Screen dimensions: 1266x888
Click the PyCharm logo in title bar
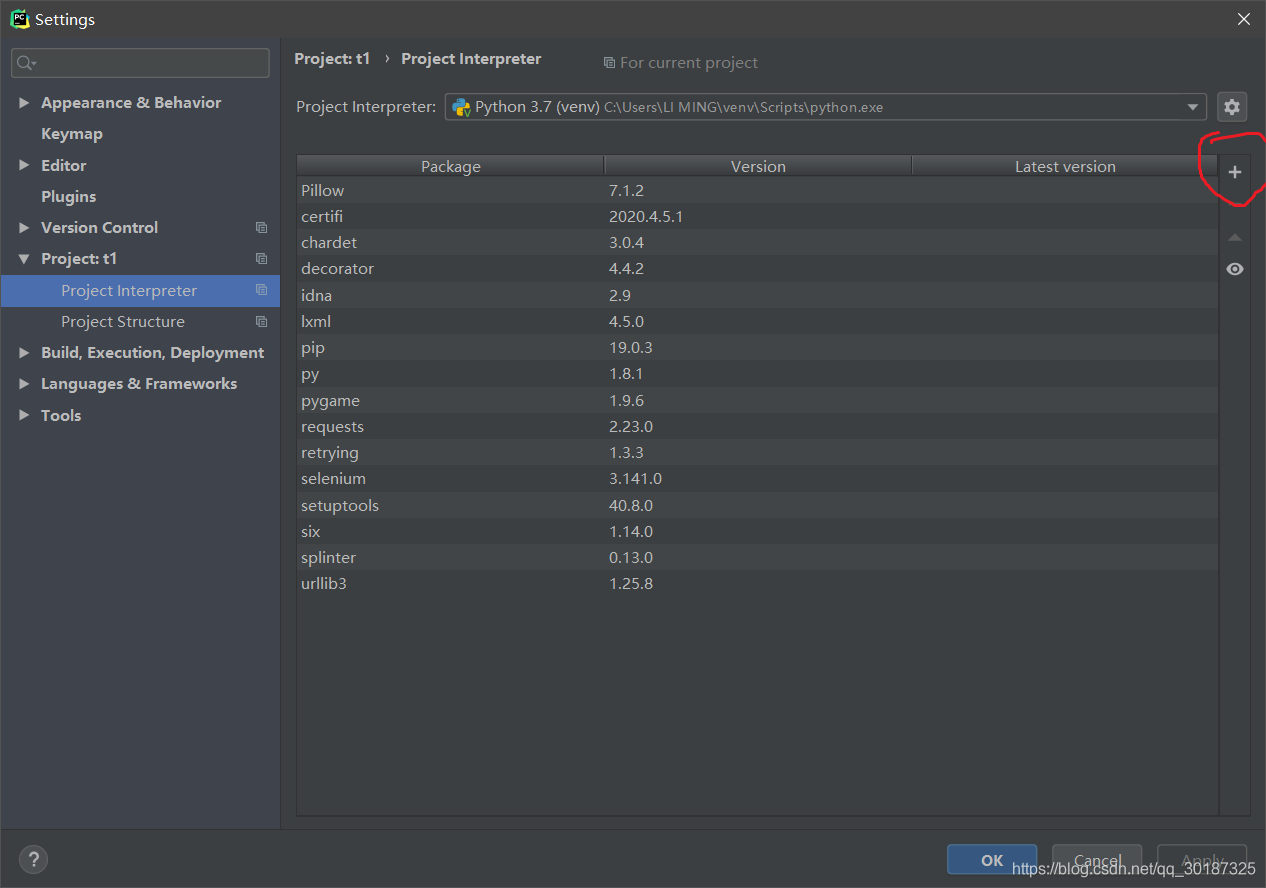(19, 19)
